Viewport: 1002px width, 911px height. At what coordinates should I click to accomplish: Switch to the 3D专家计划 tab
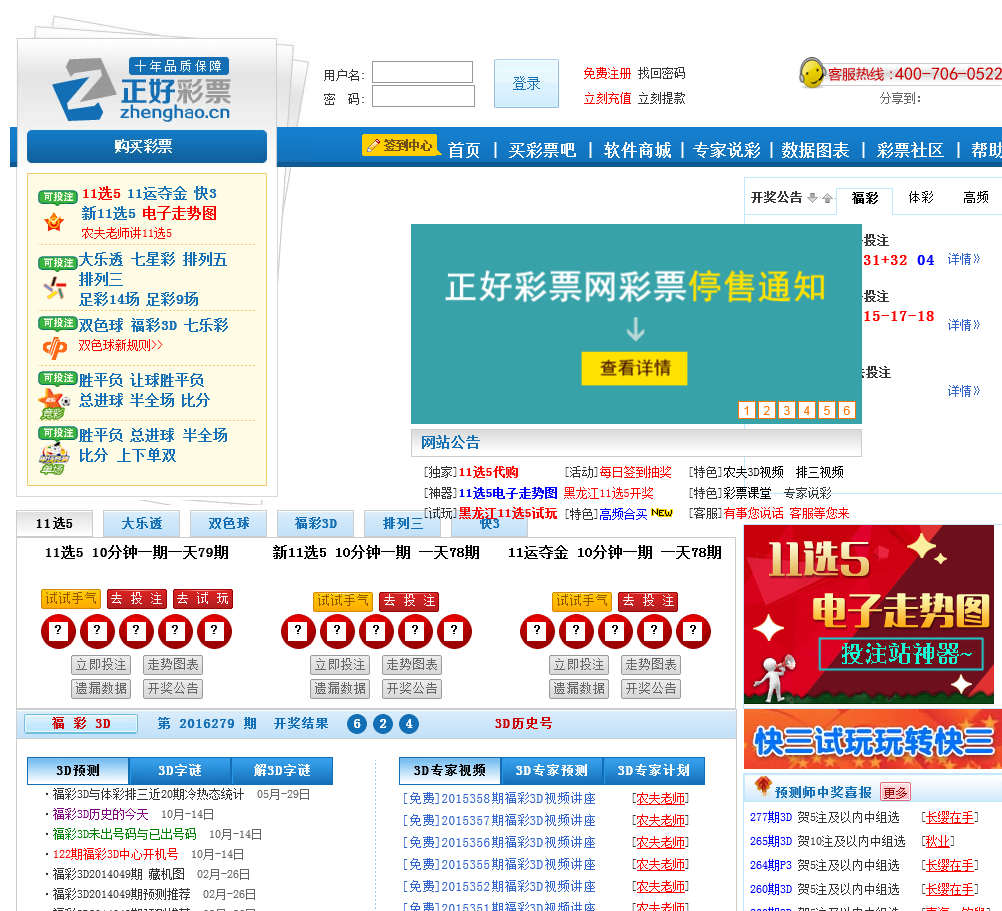[x=654, y=770]
